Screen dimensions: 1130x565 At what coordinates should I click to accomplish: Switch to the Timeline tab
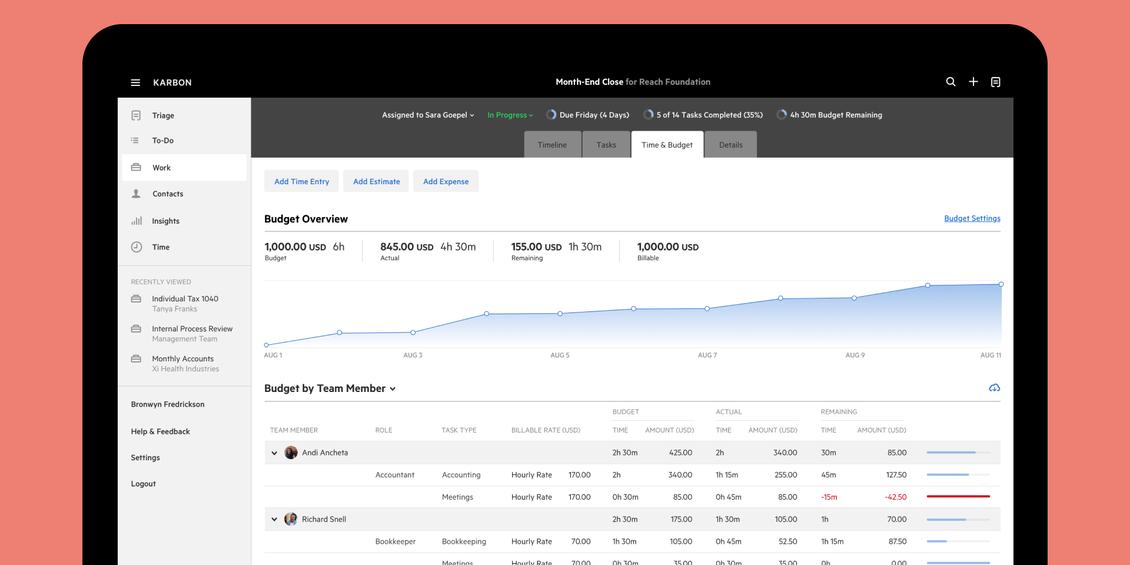click(552, 145)
